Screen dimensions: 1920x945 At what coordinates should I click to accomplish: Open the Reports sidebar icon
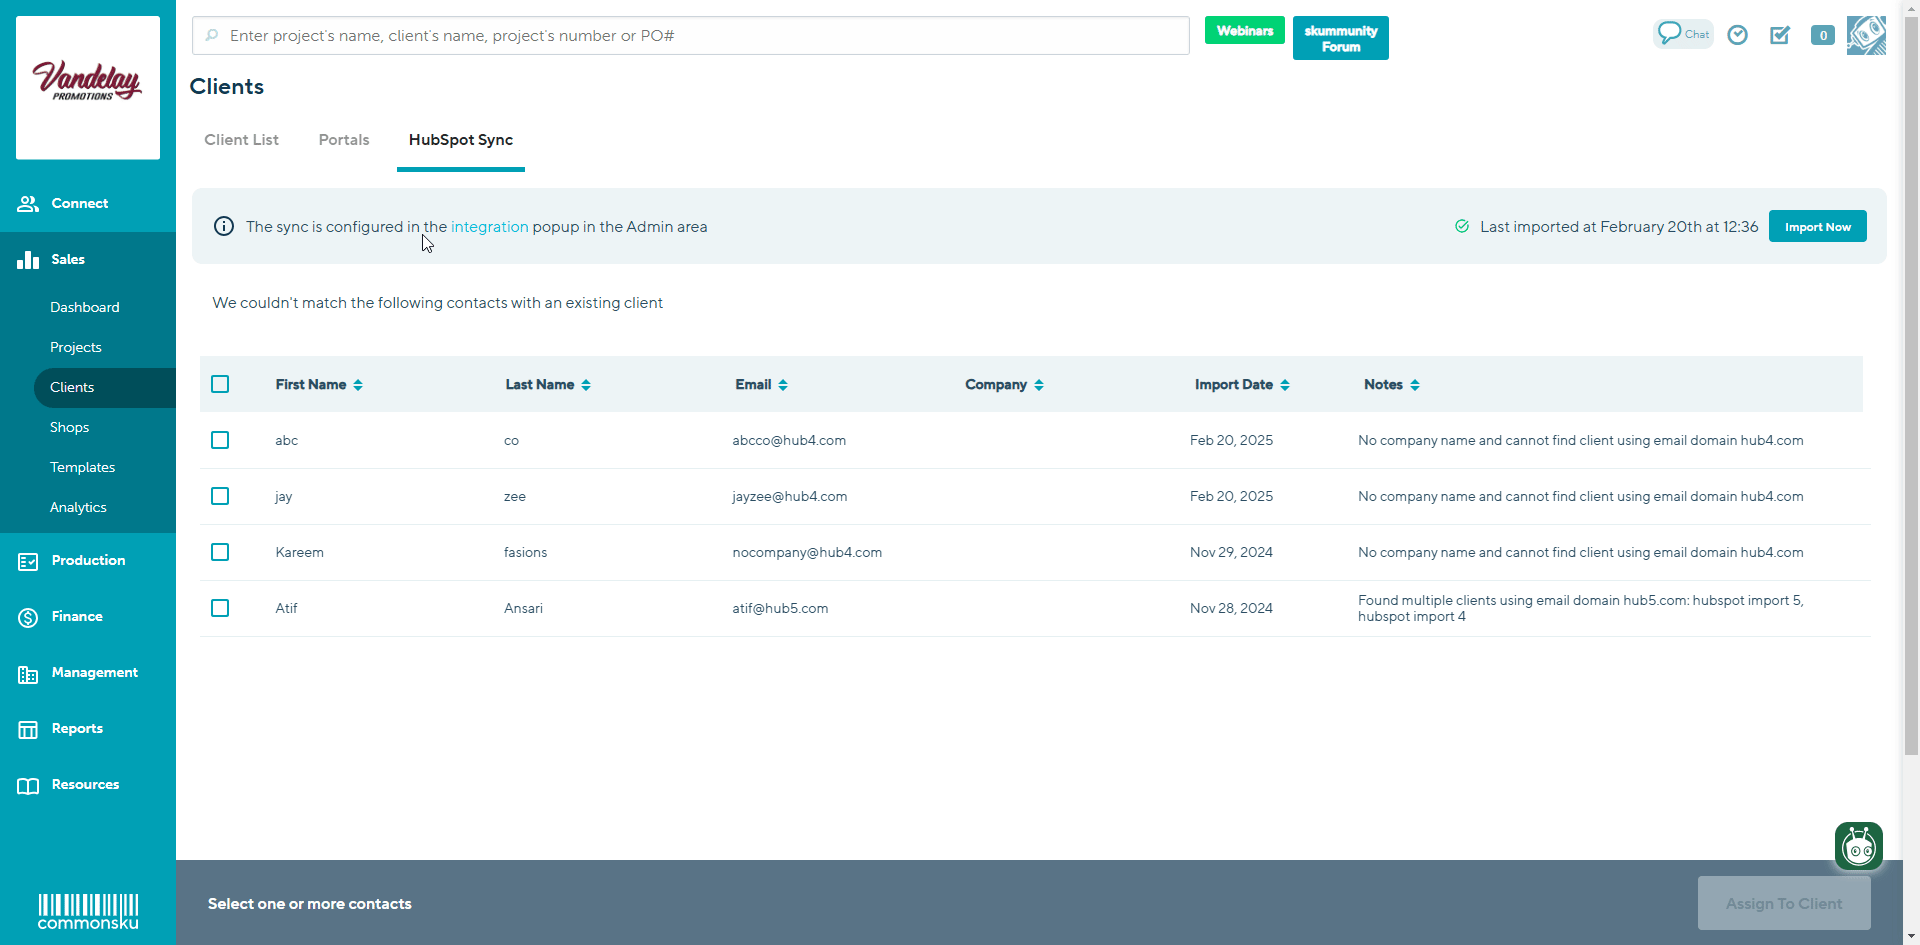27,729
